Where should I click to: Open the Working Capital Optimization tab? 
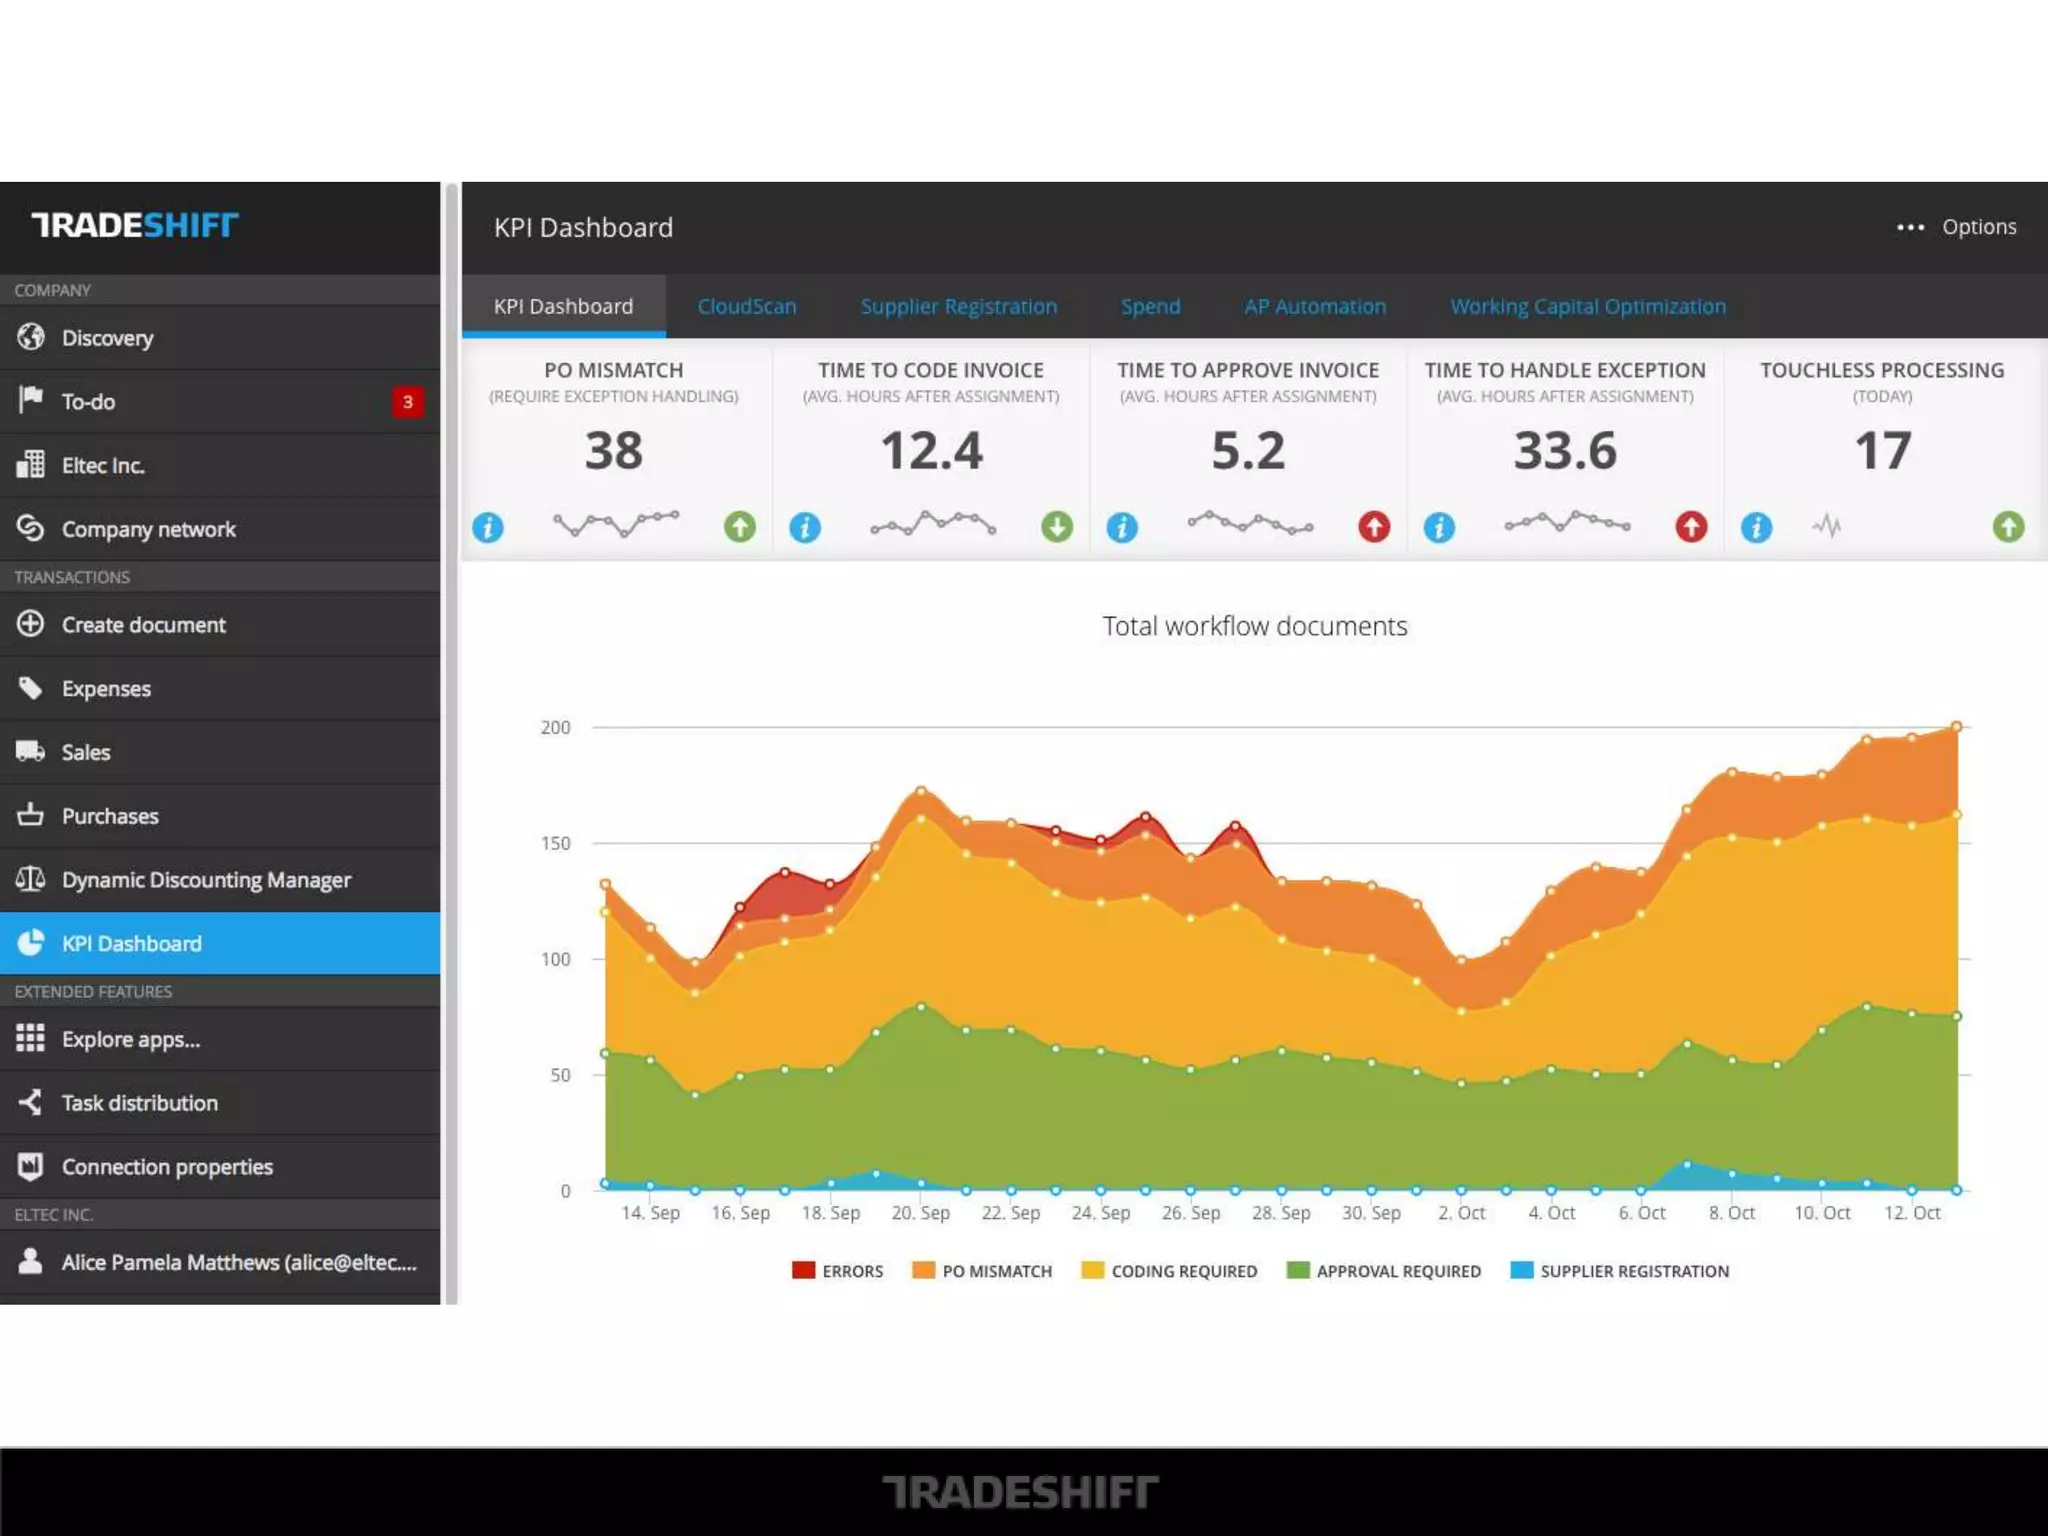pyautogui.click(x=1587, y=306)
